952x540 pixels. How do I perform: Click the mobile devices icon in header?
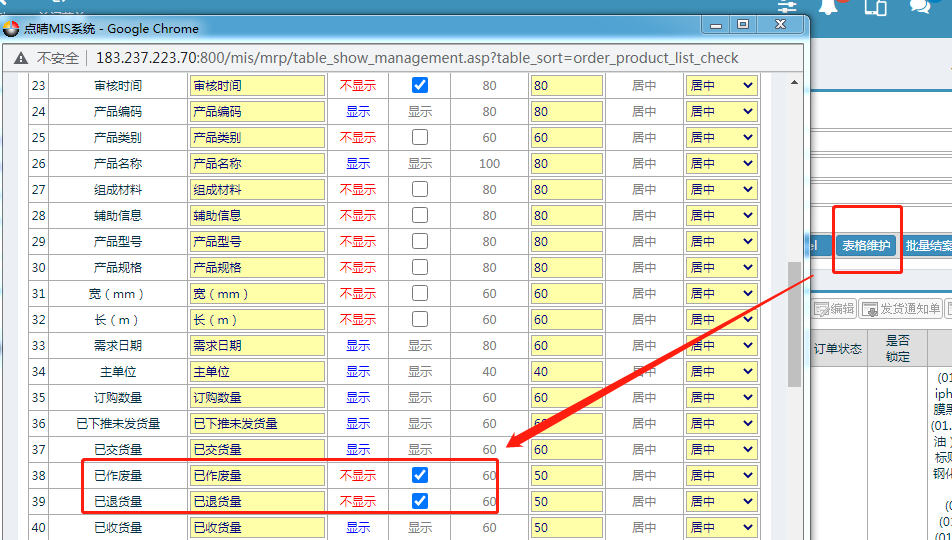click(x=875, y=6)
